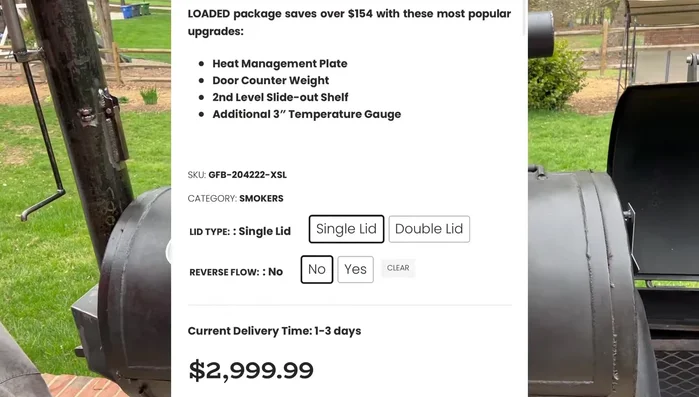Set Reverse Flow to No
The image size is (699, 397).
click(x=317, y=269)
